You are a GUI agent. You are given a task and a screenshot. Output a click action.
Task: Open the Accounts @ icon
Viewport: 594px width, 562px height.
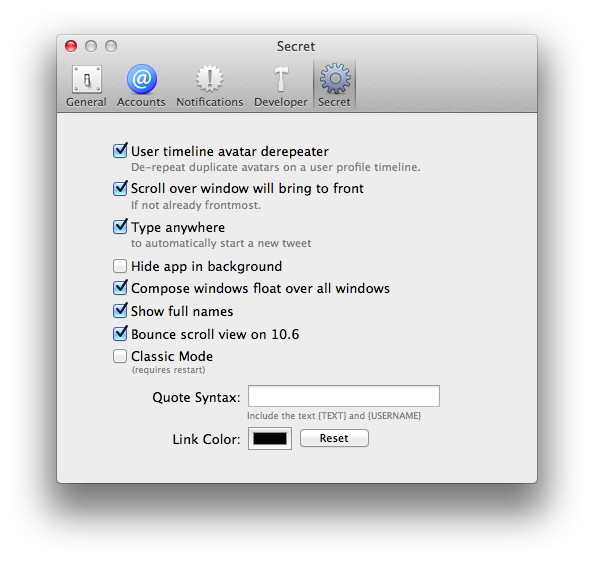click(x=142, y=79)
